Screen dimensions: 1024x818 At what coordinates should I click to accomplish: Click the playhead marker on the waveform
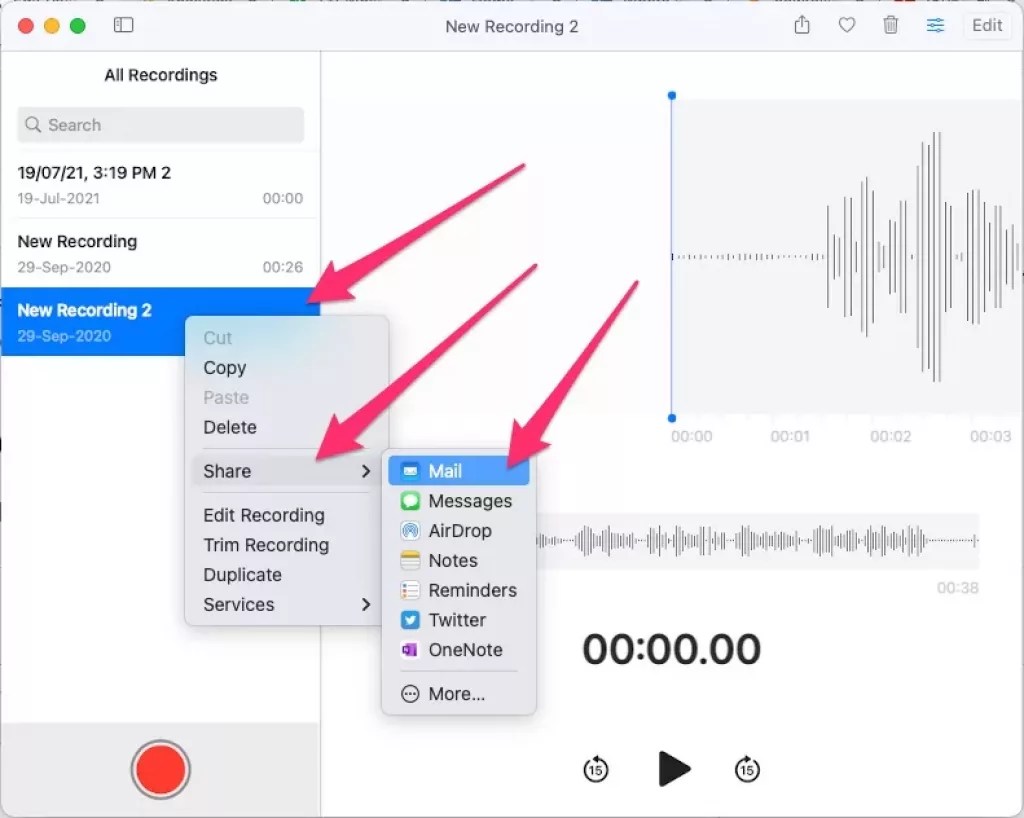coord(671,95)
